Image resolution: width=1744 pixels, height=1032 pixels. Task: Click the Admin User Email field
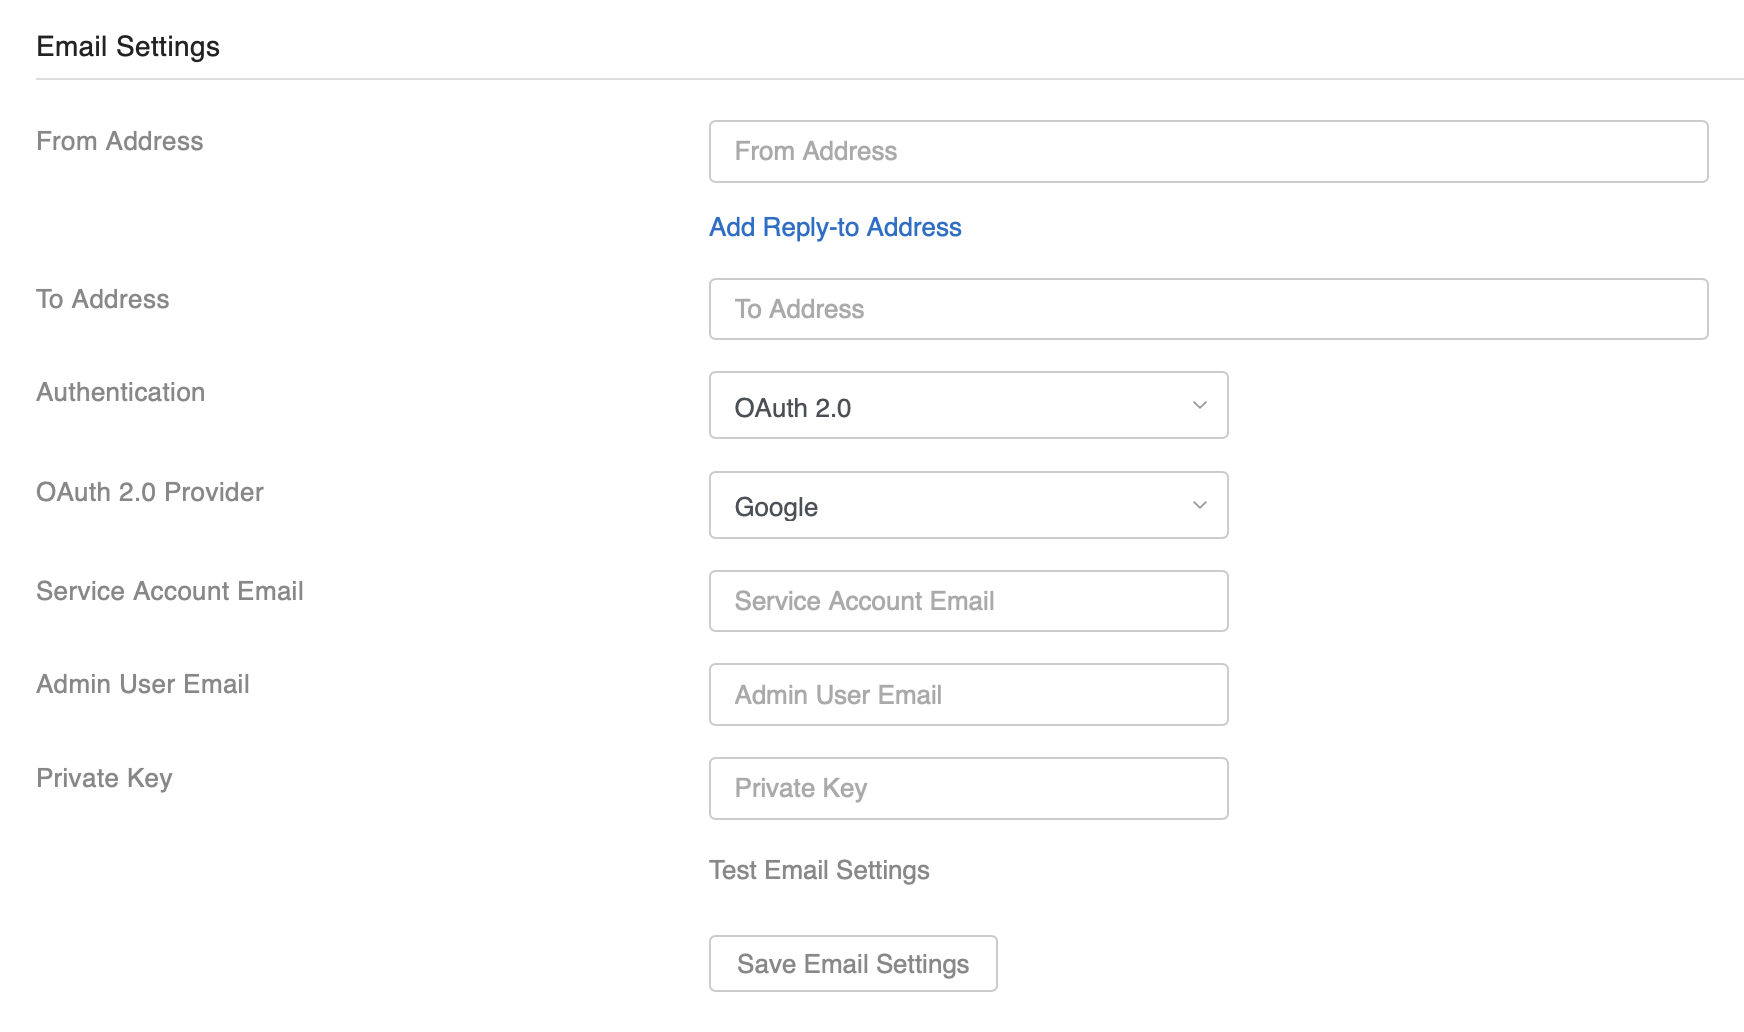[968, 694]
